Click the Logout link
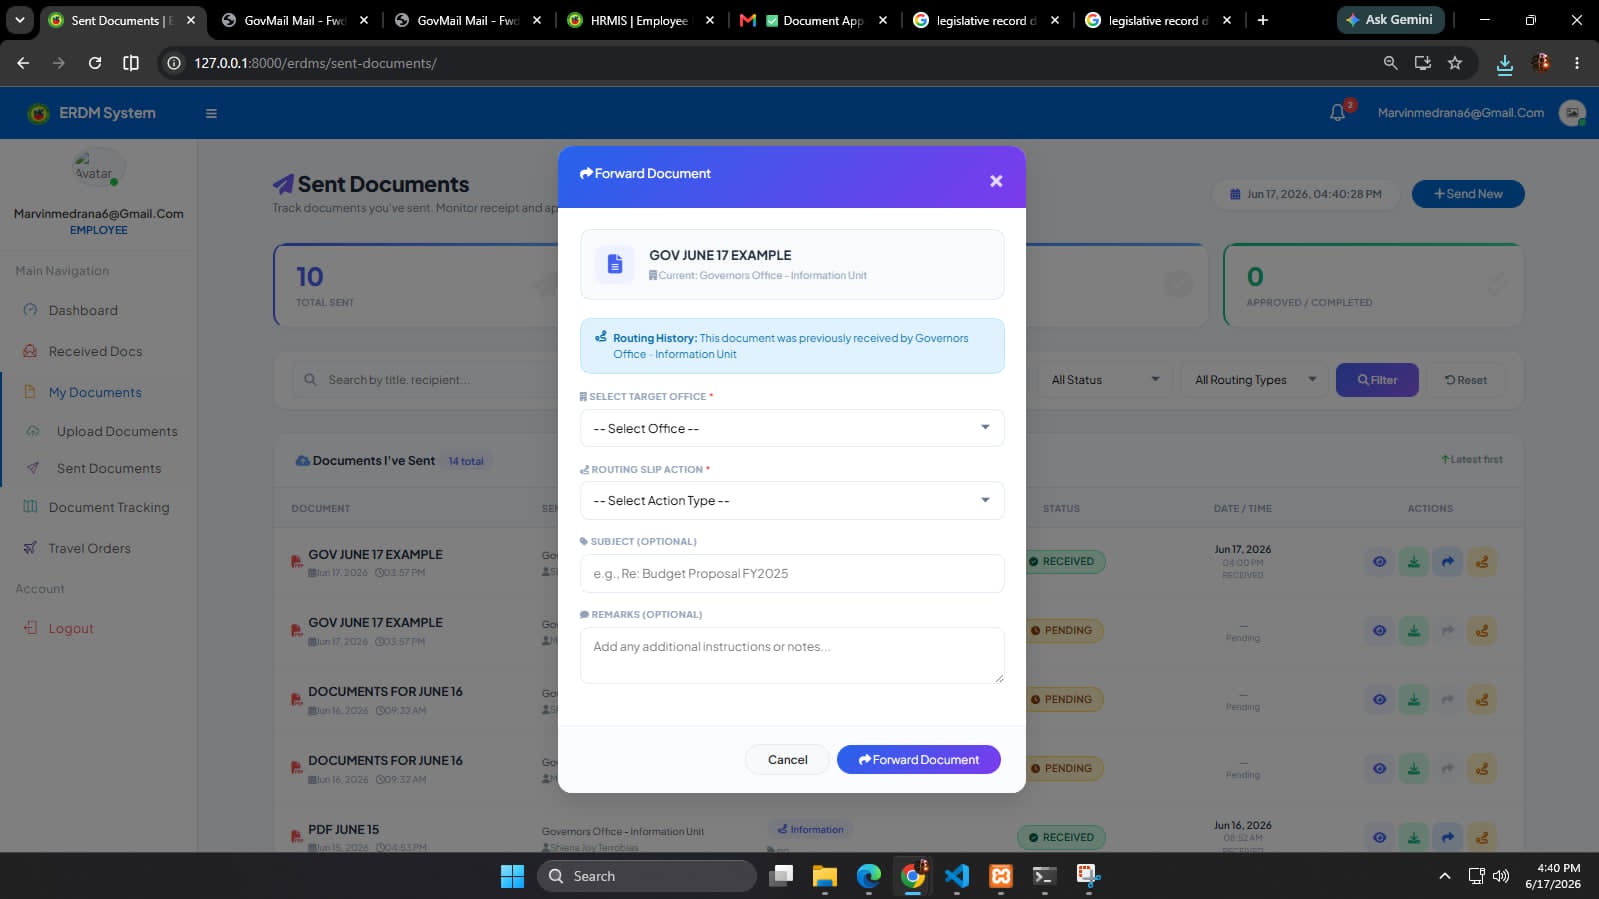The image size is (1599, 899). coord(70,628)
